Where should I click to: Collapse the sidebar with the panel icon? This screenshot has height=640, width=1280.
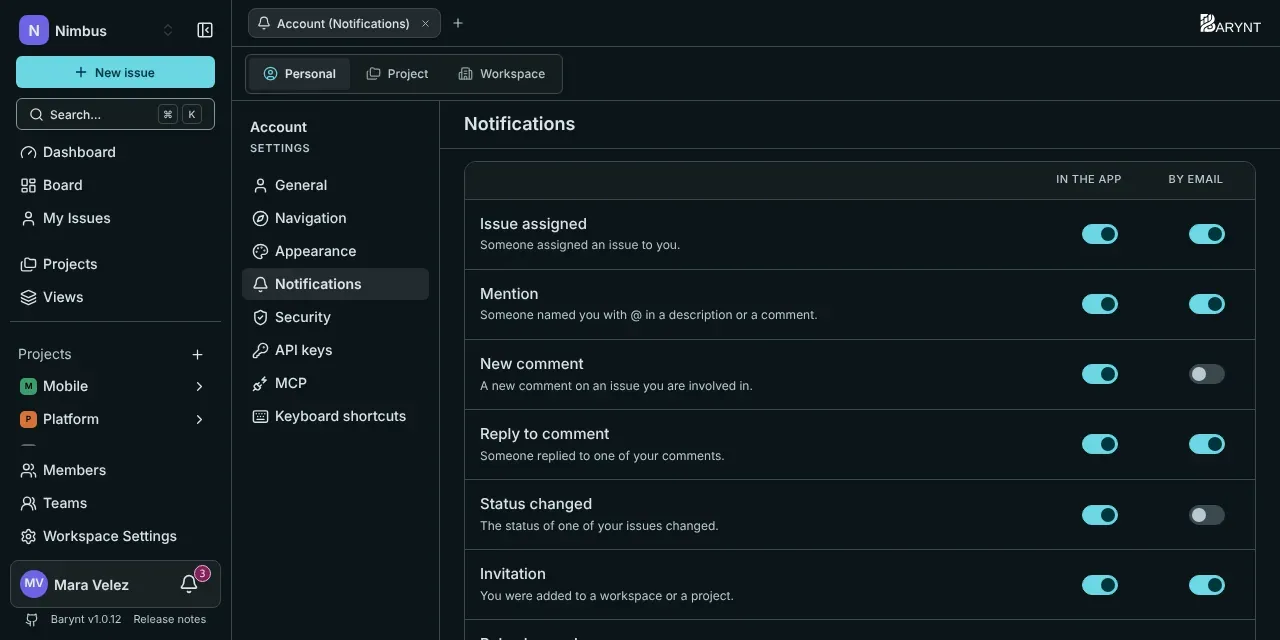[205, 30]
